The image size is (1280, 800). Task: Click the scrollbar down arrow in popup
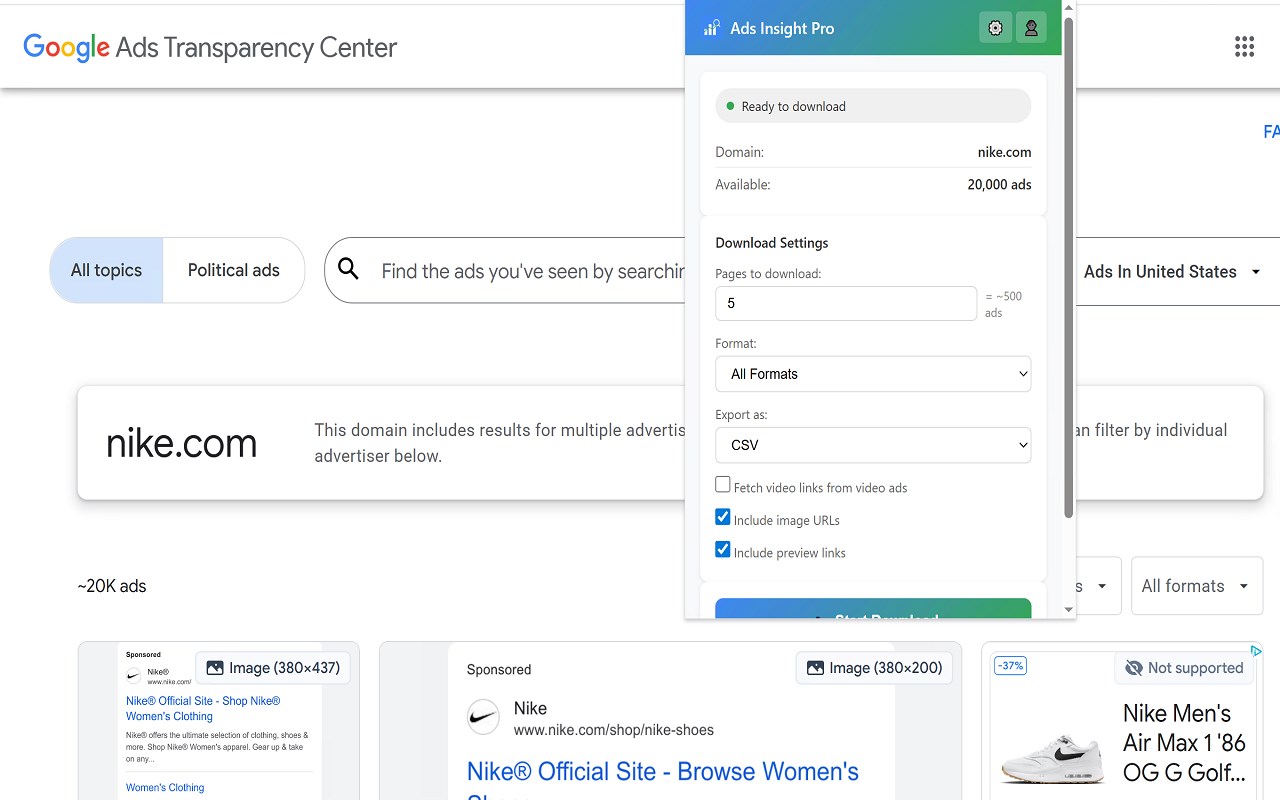(x=1068, y=610)
